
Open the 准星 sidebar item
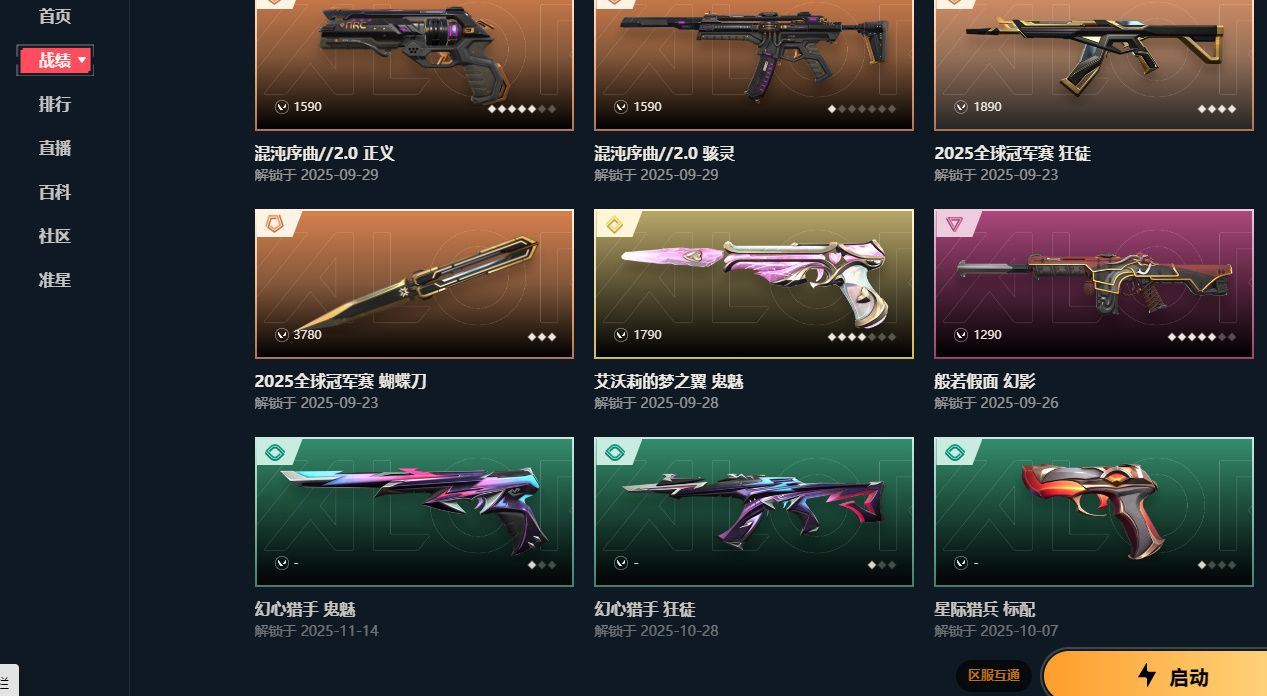point(55,280)
